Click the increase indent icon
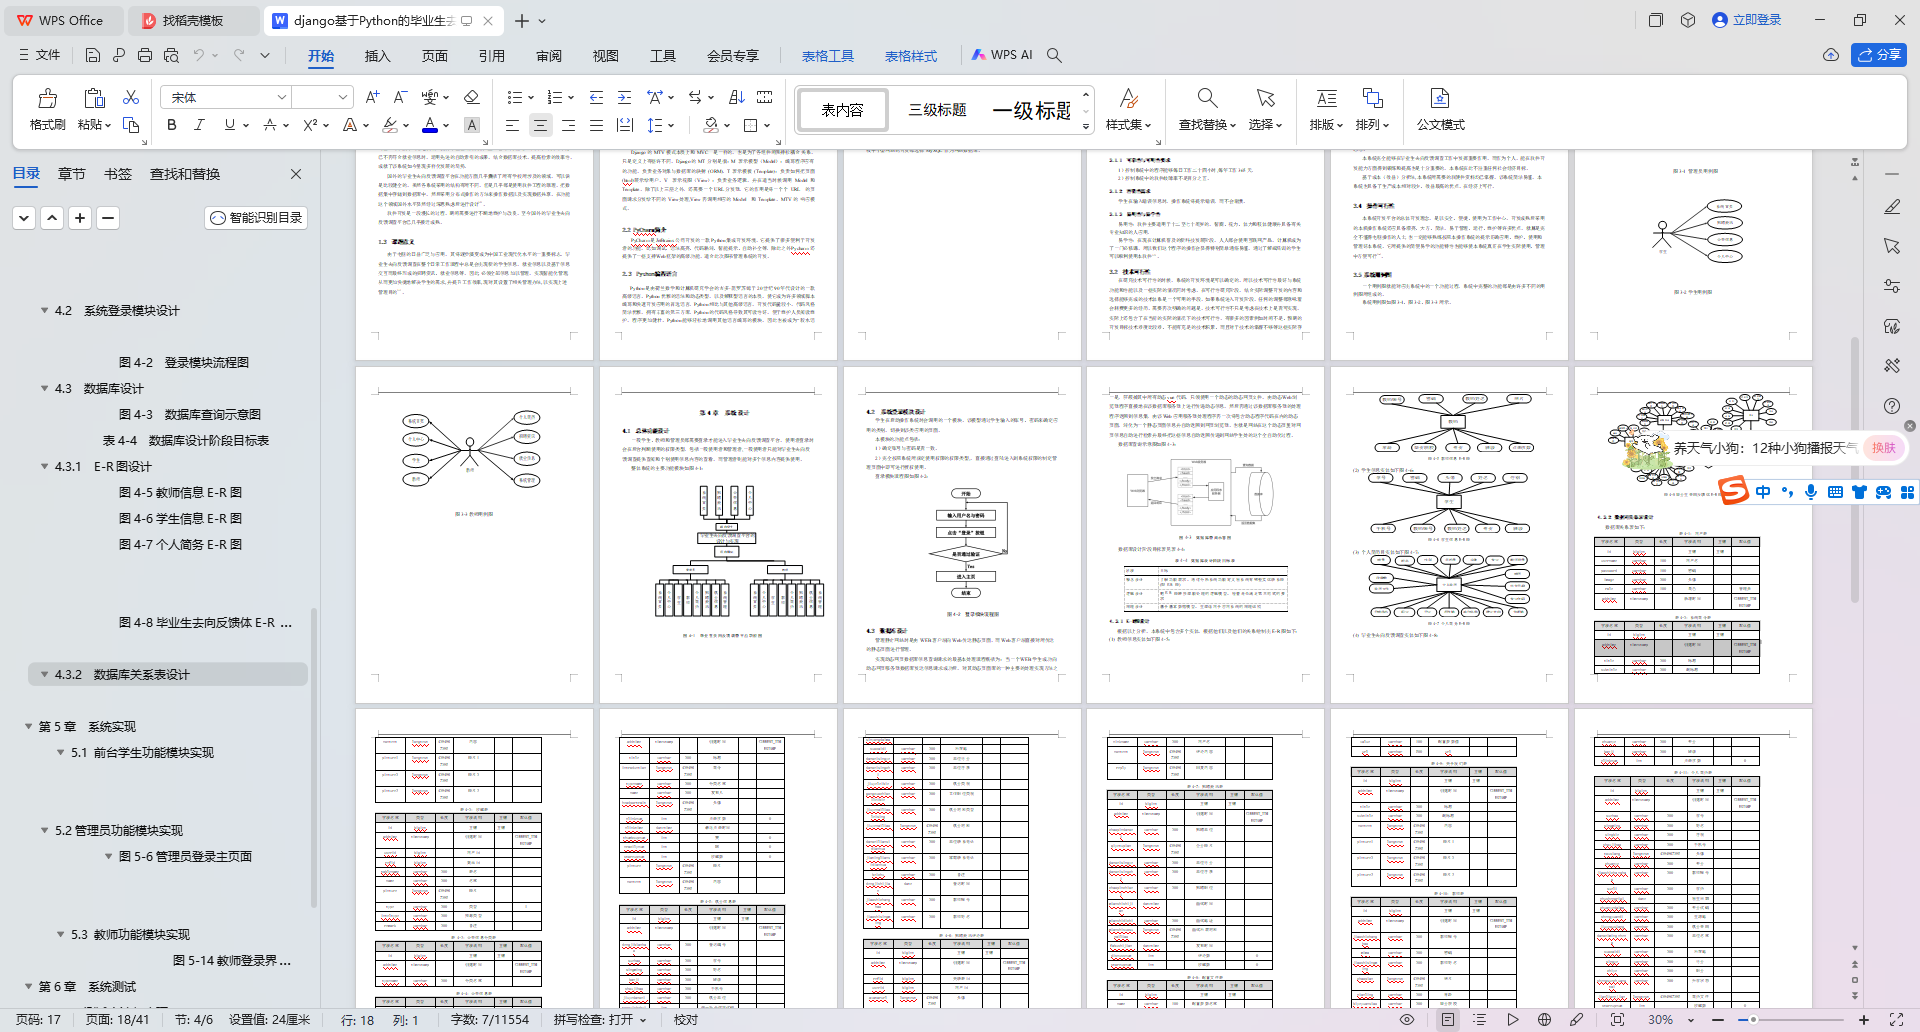1920x1032 pixels. 624,97
